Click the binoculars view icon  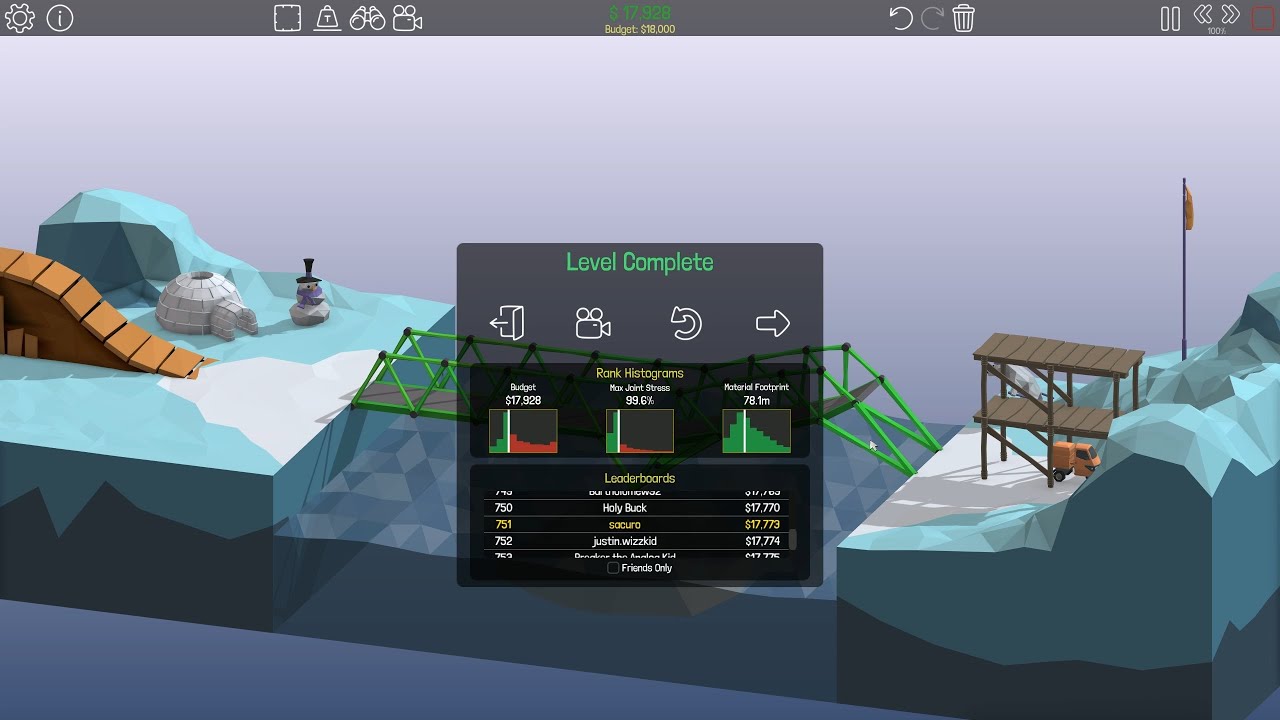(367, 18)
